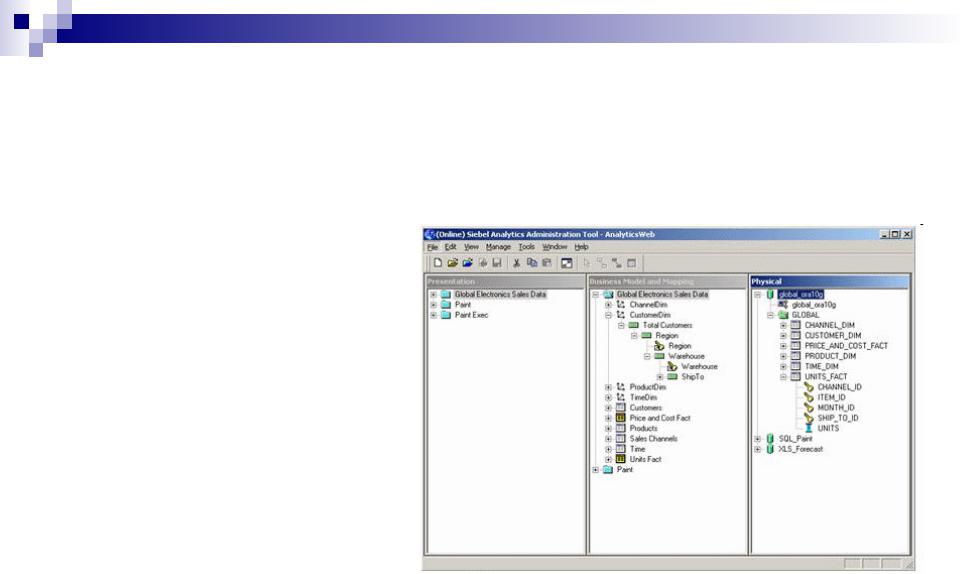Click the GLOBAL schema folder icon
Image resolution: width=960 pixels, height=574 pixels.
click(783, 315)
